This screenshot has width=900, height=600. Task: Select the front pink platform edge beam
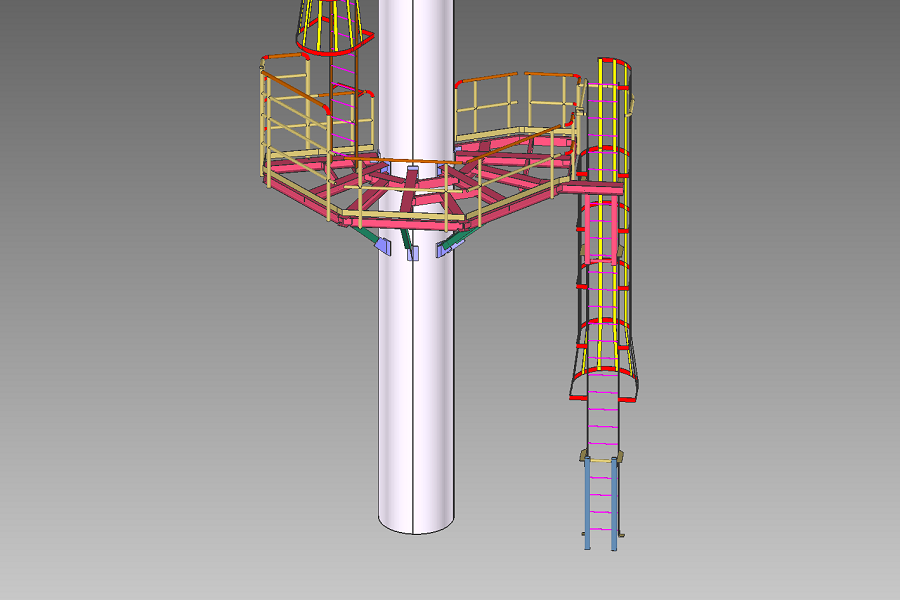[400, 217]
